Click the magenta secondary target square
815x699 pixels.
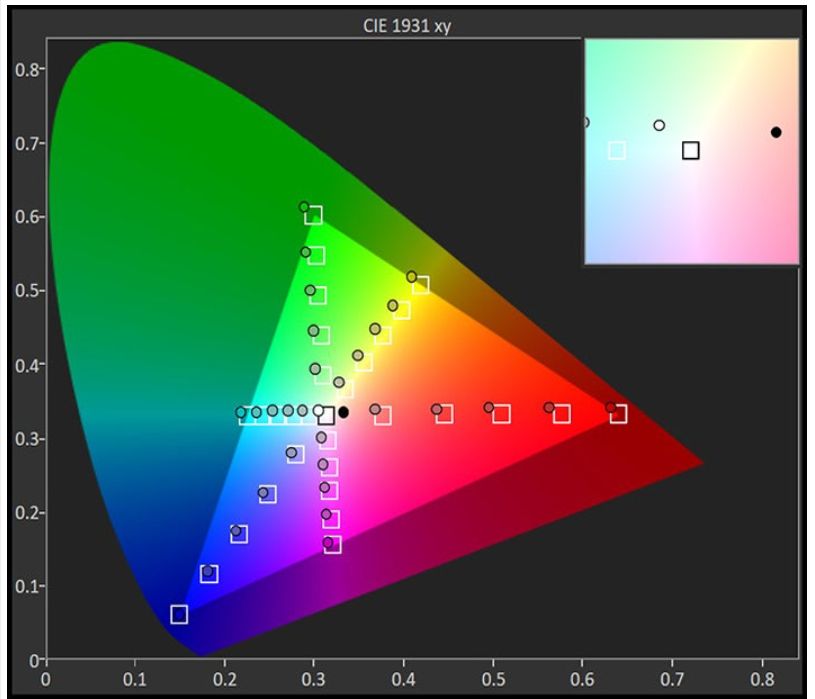tap(333, 545)
